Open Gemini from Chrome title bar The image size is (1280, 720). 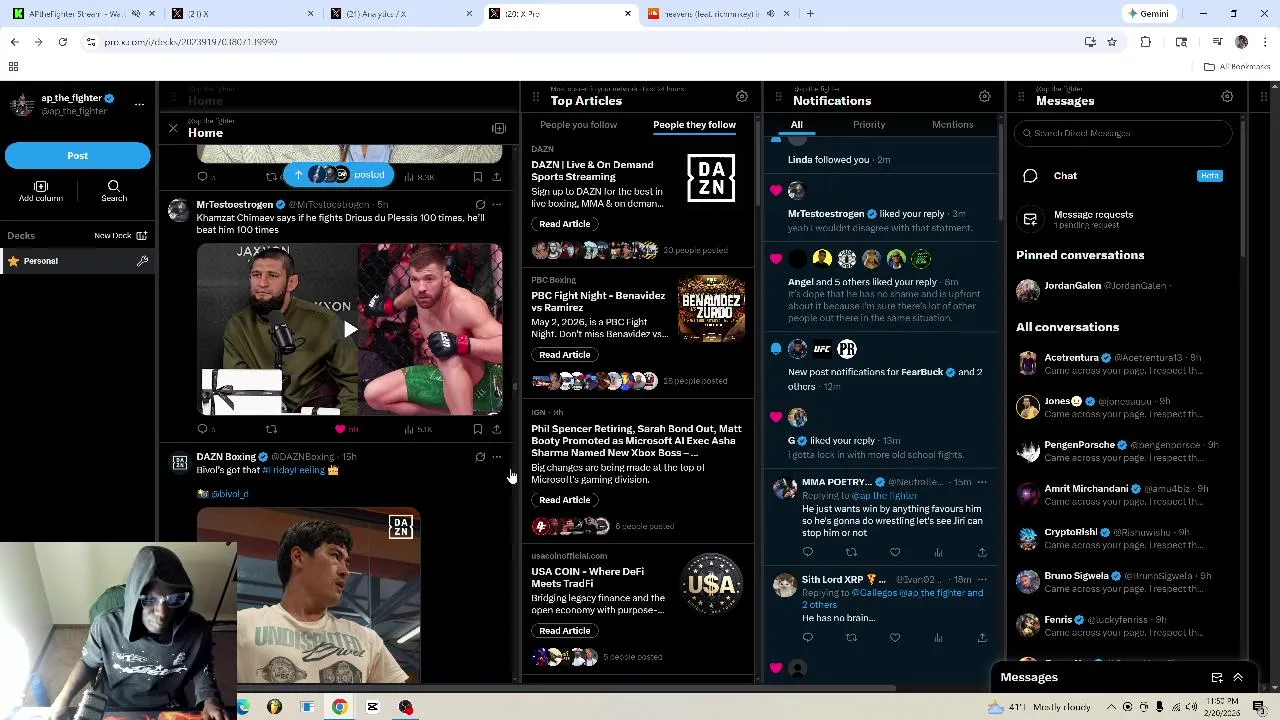[x=1147, y=14]
